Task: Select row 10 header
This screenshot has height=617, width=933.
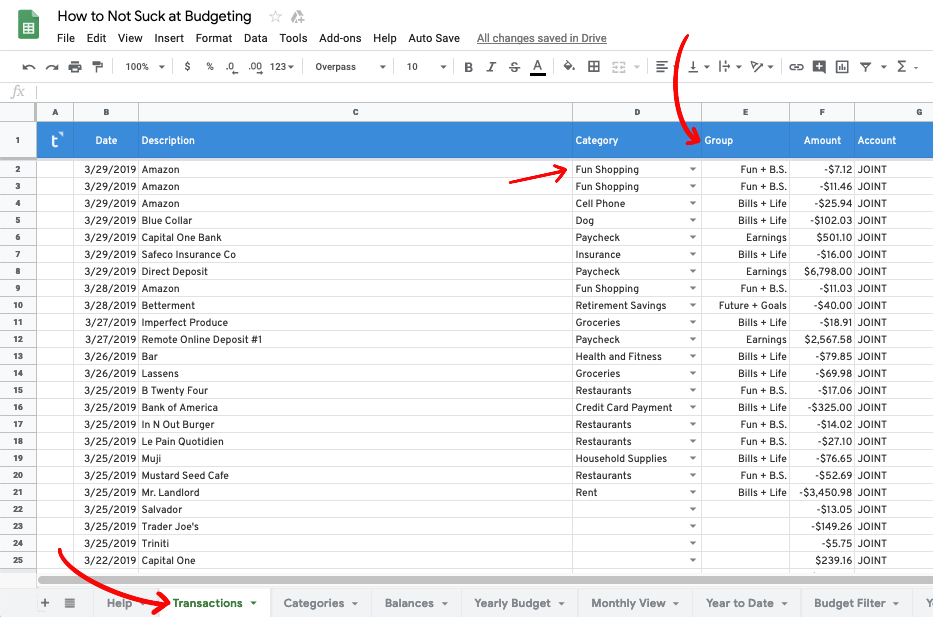Action: click(x=18, y=305)
